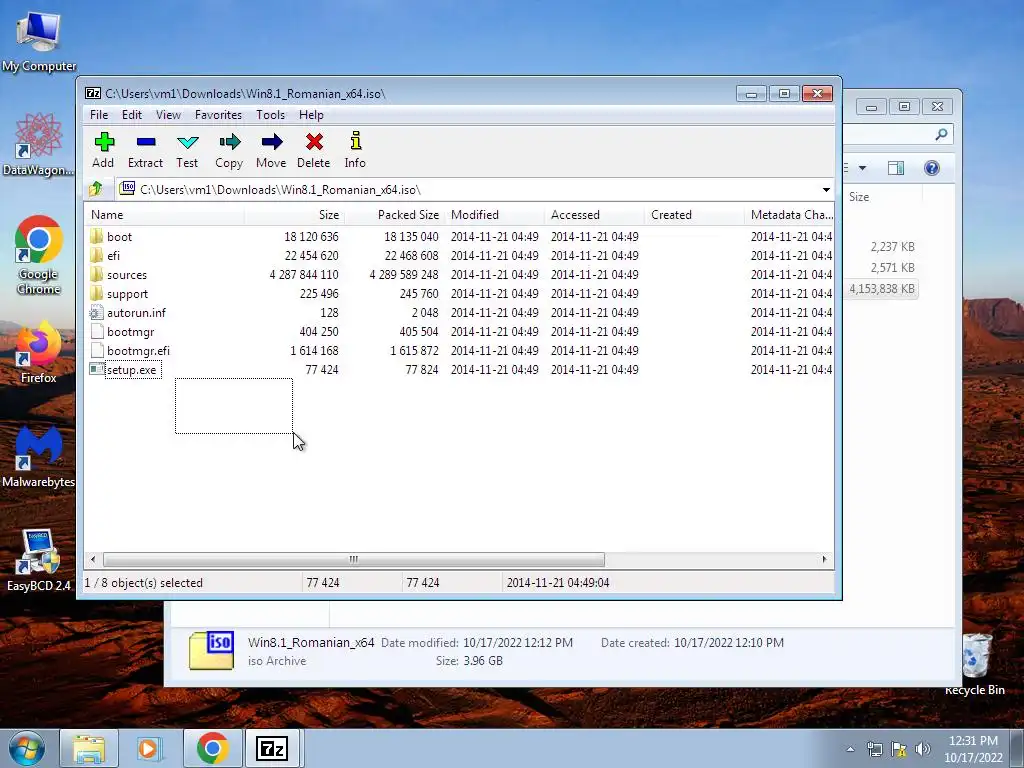Go up one folder level arrow icon
The height and width of the screenshot is (768, 1024).
96,189
